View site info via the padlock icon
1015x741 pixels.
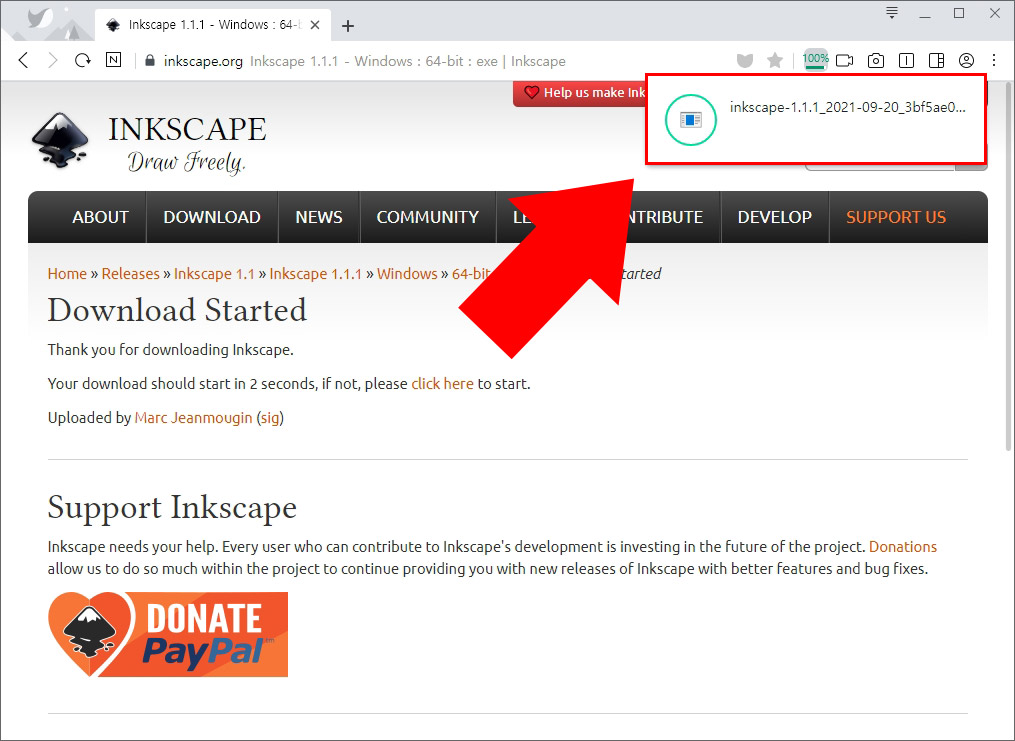tap(150, 61)
